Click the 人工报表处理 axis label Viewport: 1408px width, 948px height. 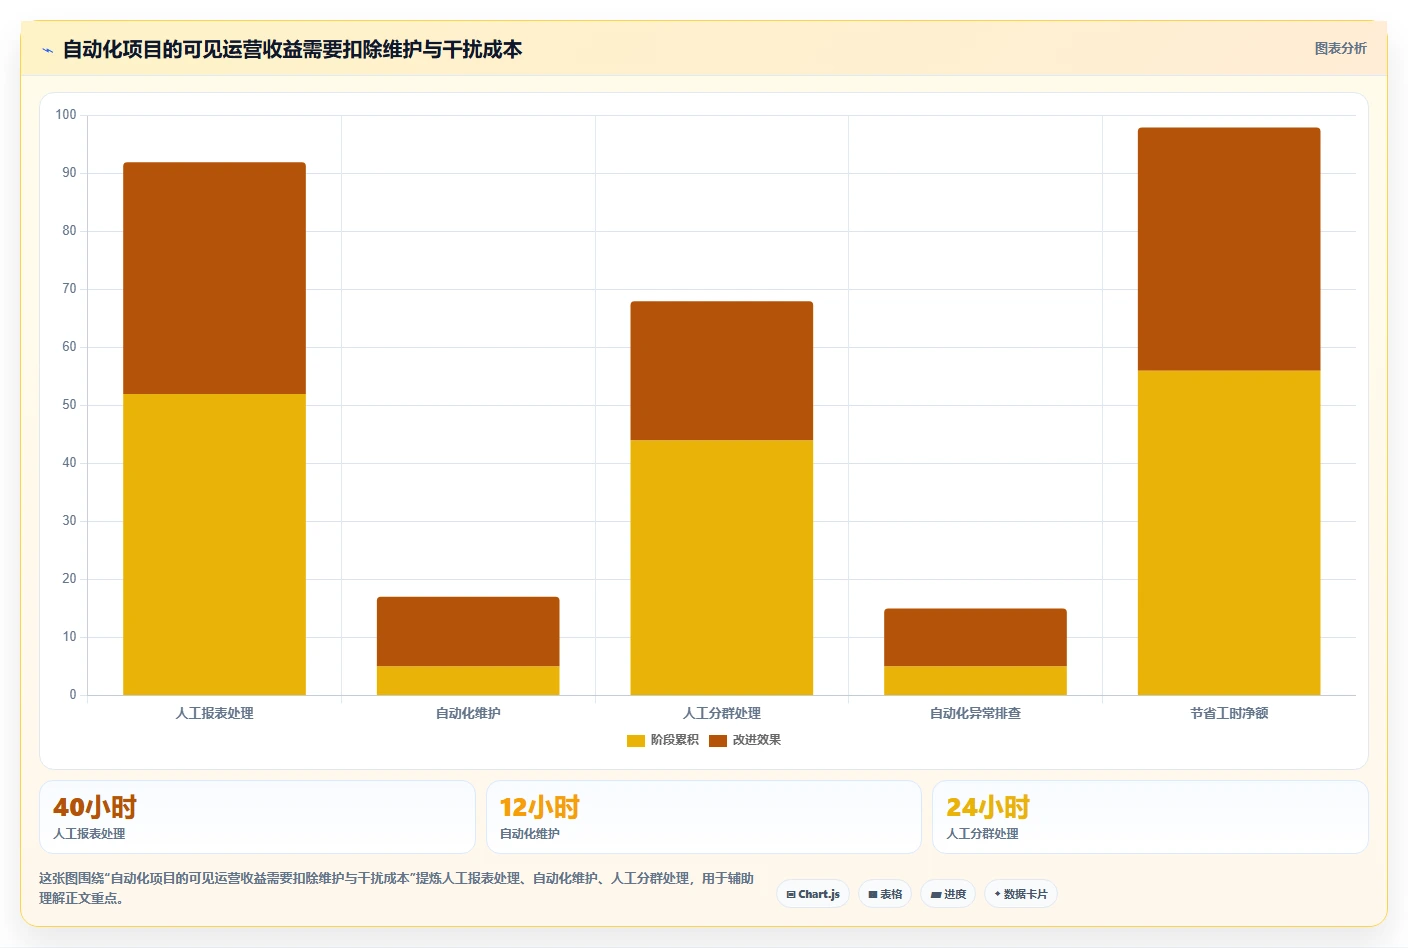pyautogui.click(x=214, y=713)
